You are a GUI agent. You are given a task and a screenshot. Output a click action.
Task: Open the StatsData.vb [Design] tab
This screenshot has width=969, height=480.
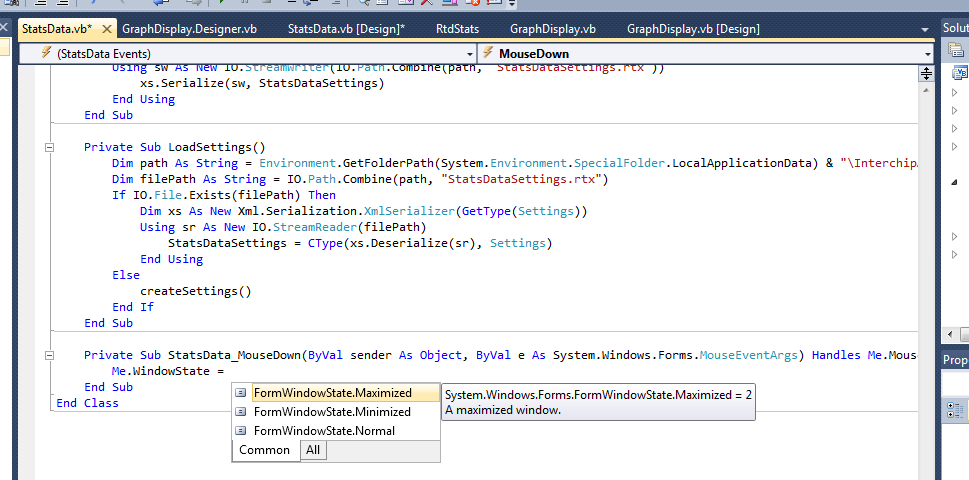[346, 29]
